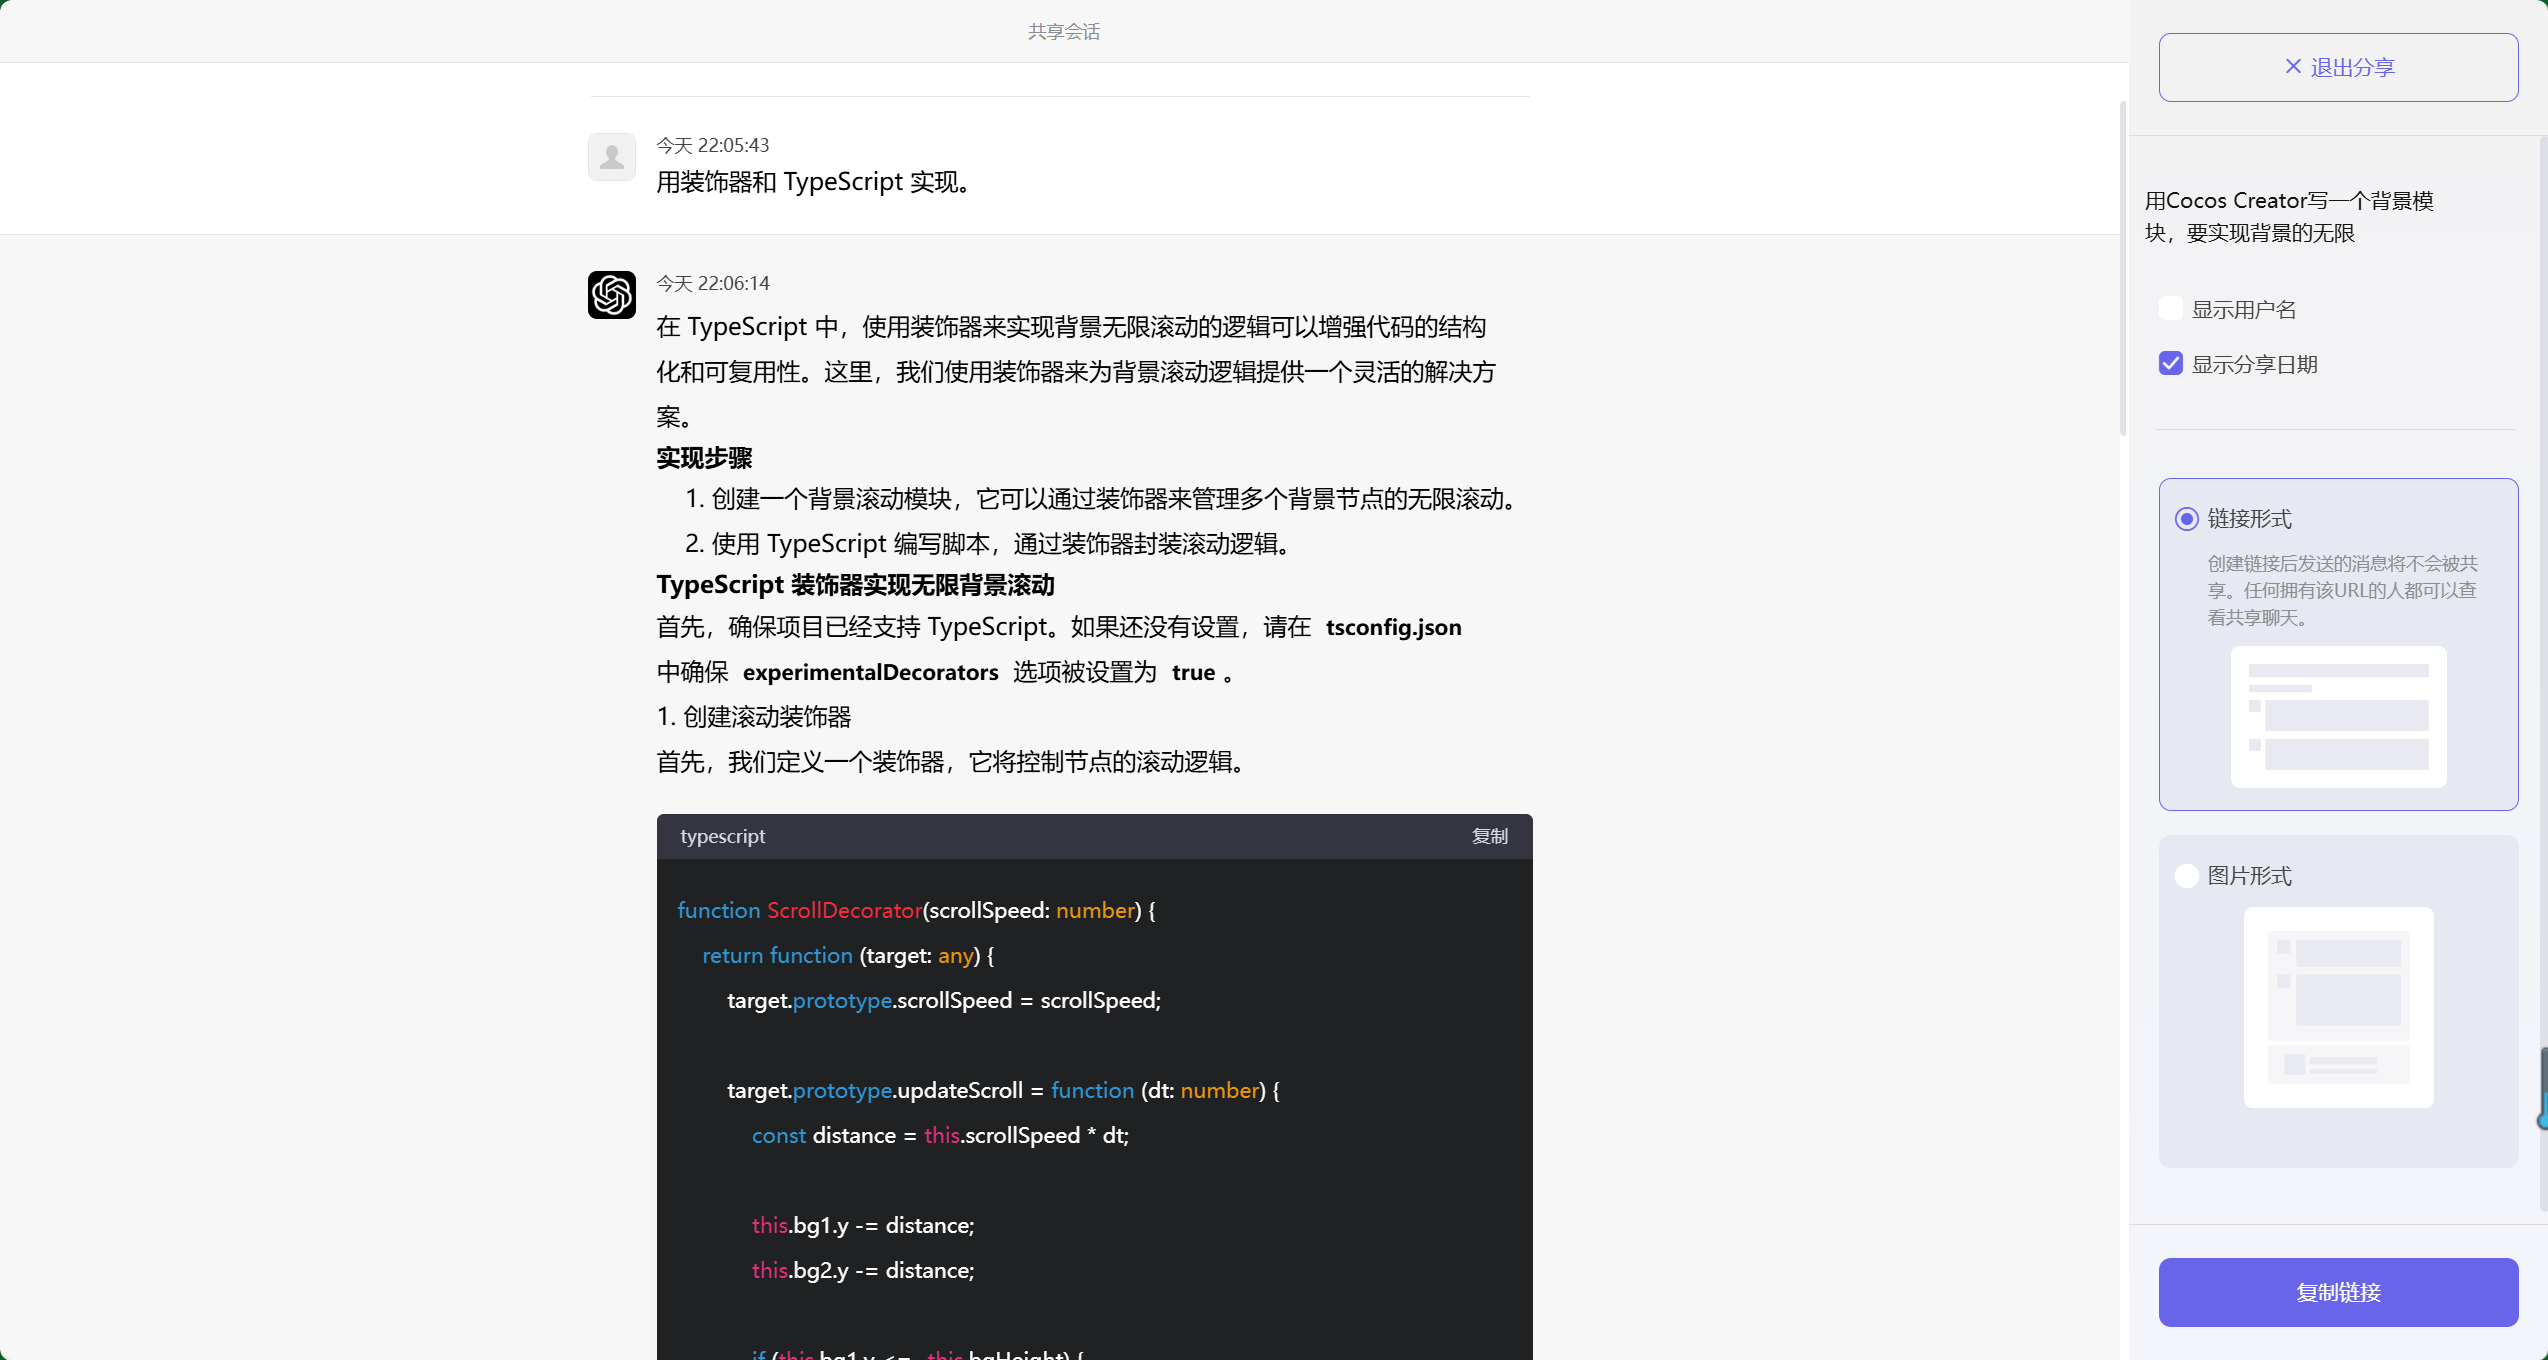Screen dimensions: 2548x1360
Task: Click the image preview placeholder graphic
Action: point(2338,1006)
